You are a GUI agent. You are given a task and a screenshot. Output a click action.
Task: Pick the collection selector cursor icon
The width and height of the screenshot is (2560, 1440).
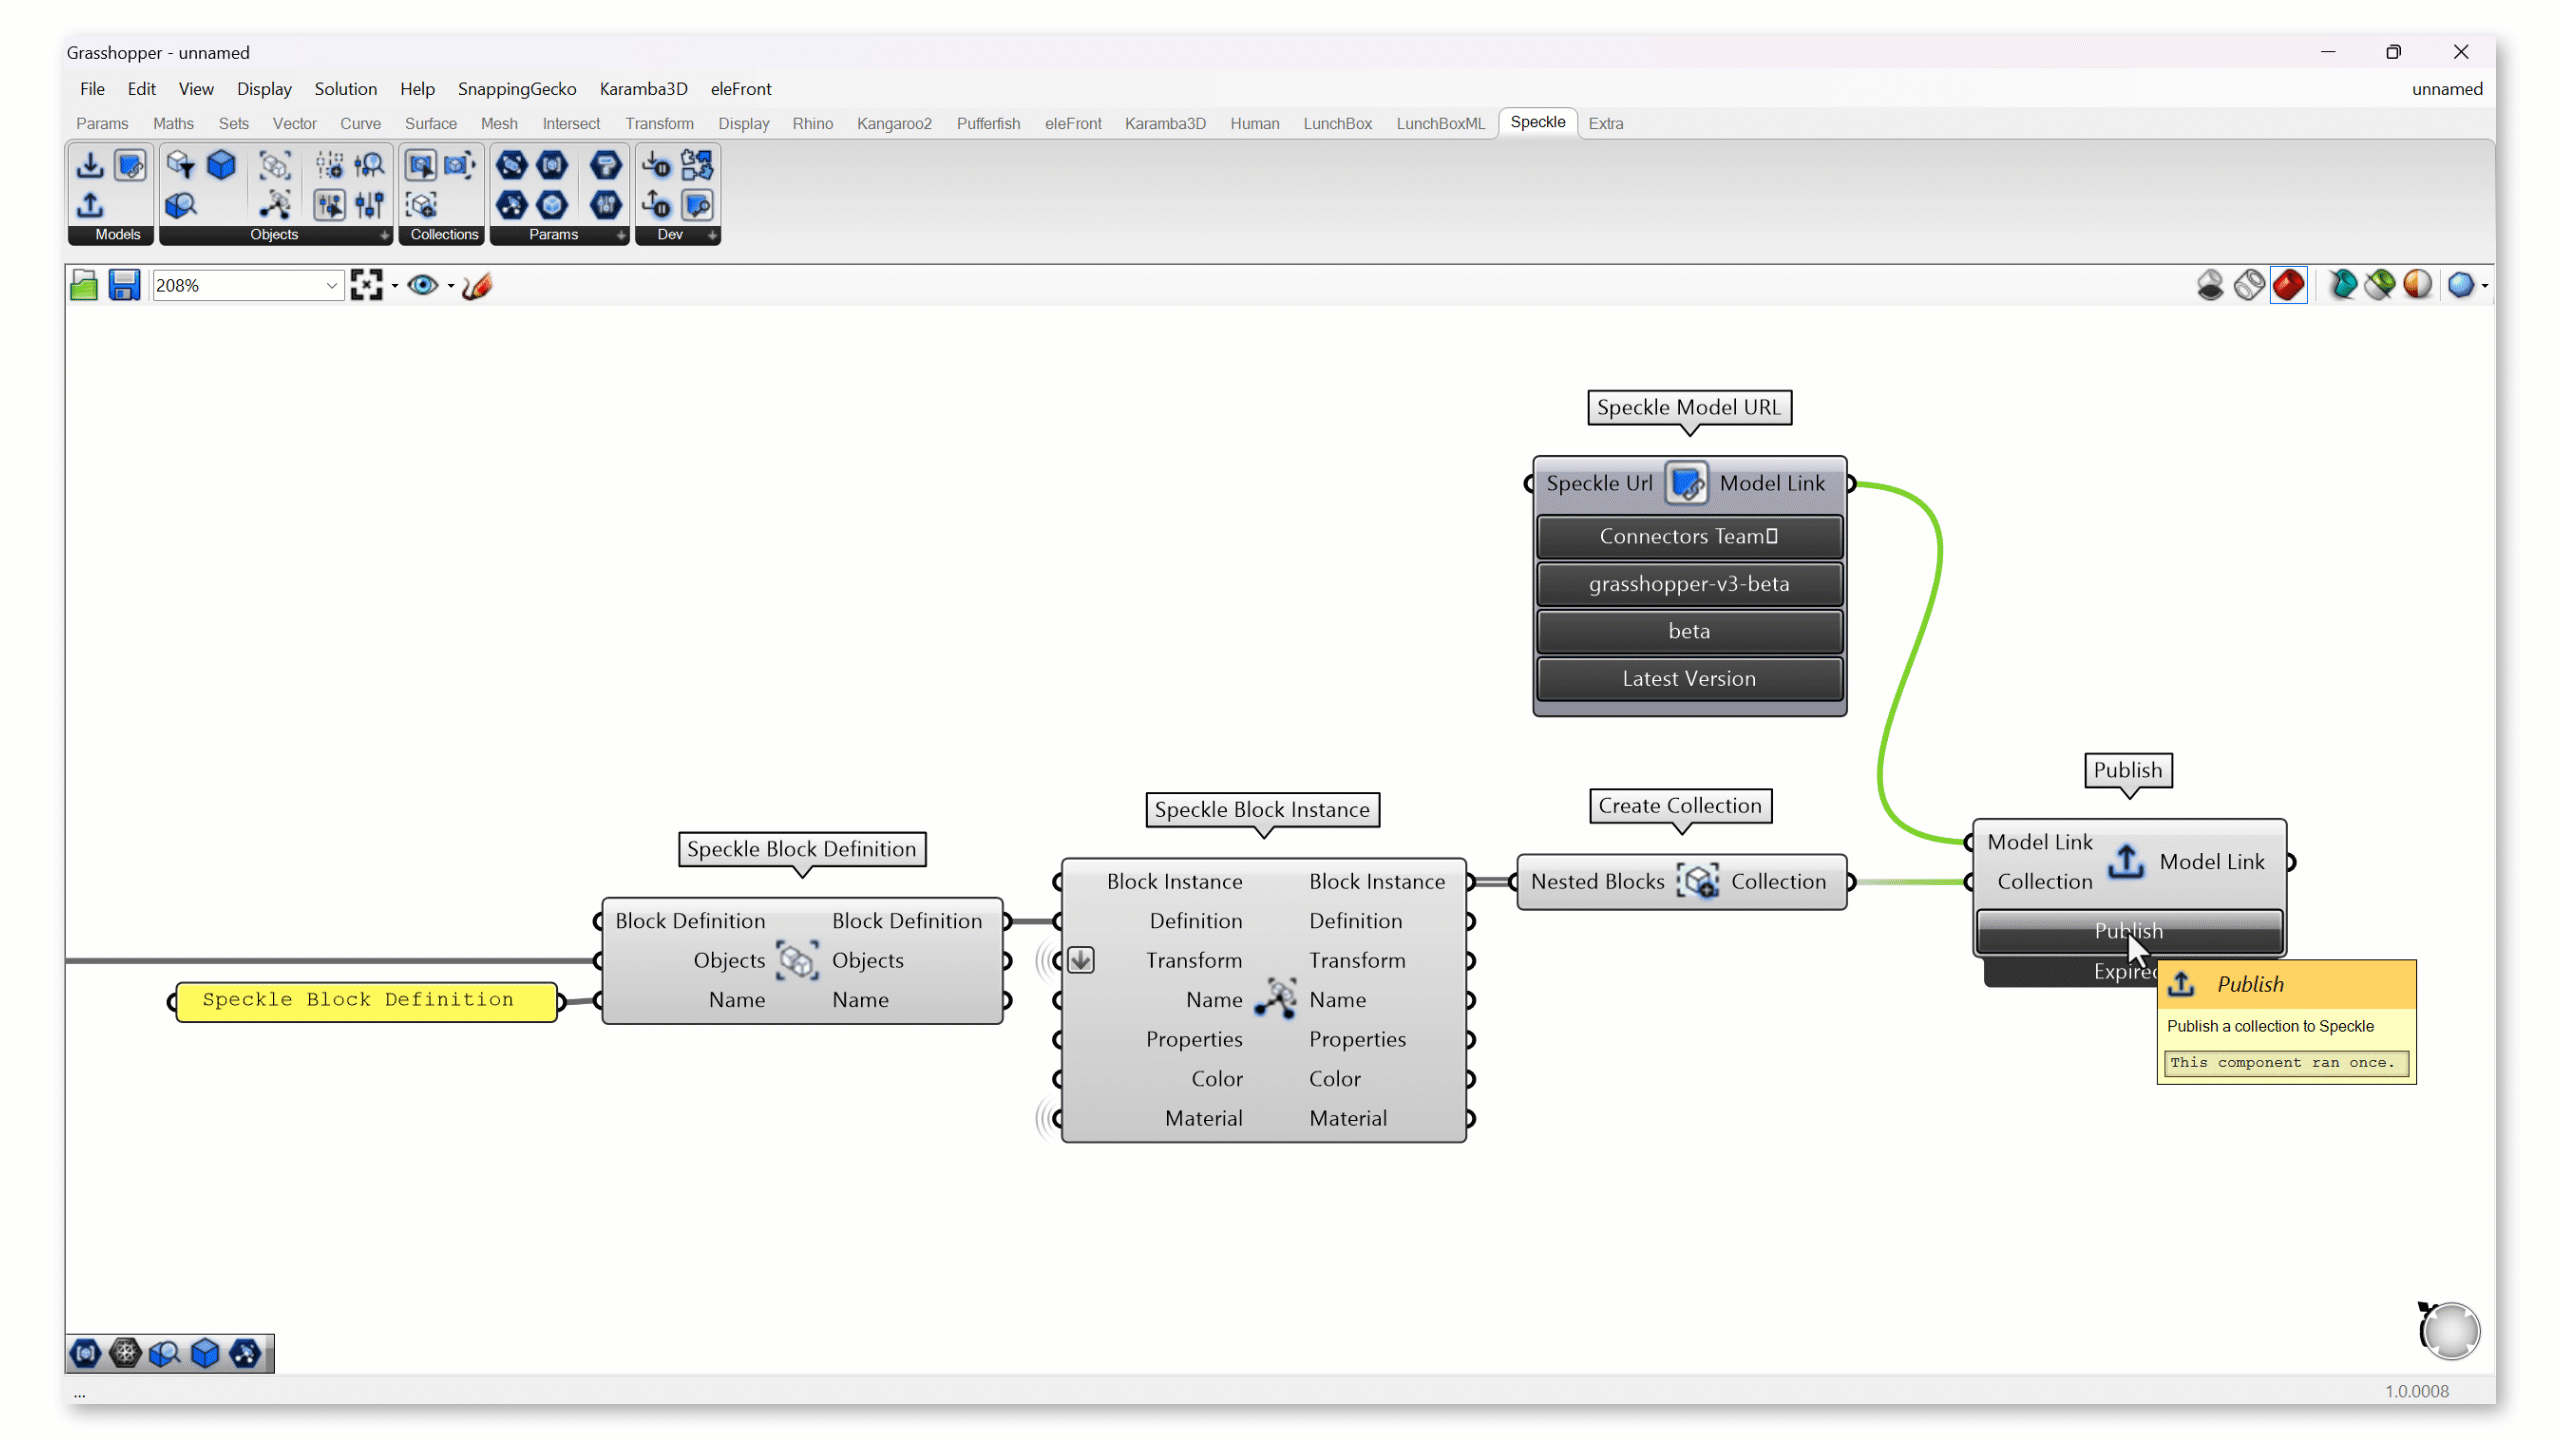pos(421,165)
